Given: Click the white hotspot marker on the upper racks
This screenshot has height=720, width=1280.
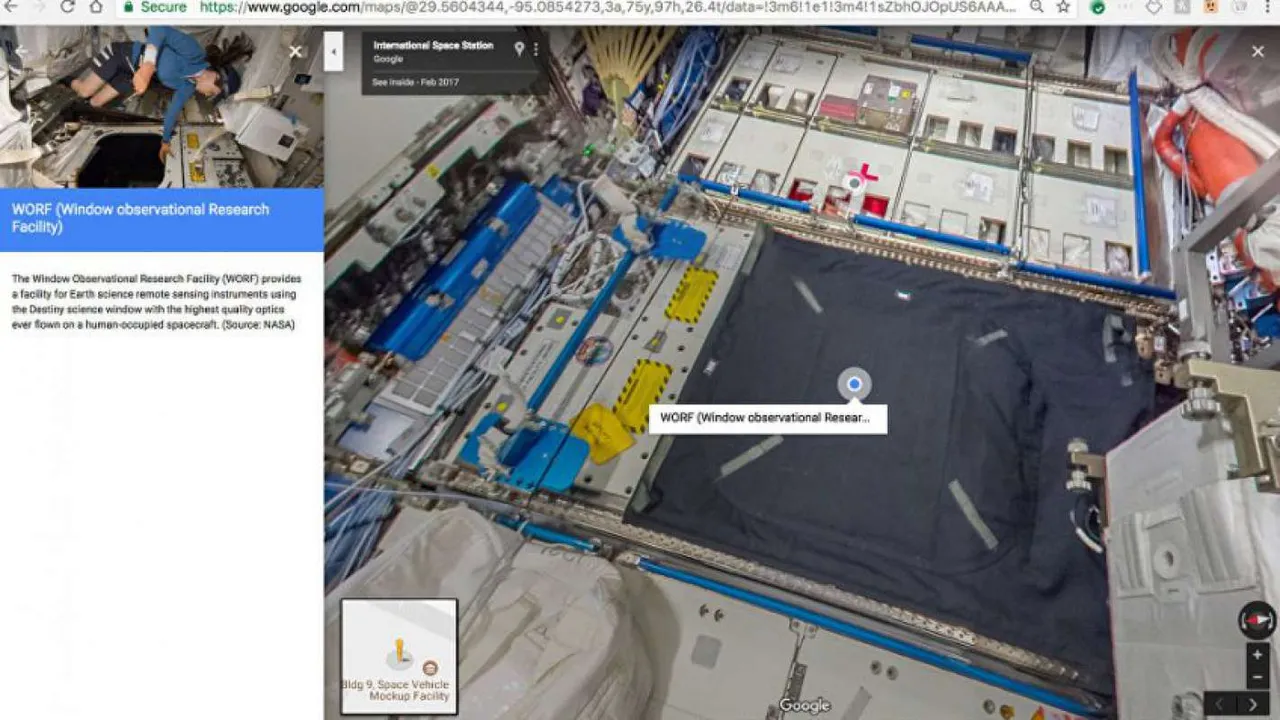Looking at the screenshot, I should point(853,182).
